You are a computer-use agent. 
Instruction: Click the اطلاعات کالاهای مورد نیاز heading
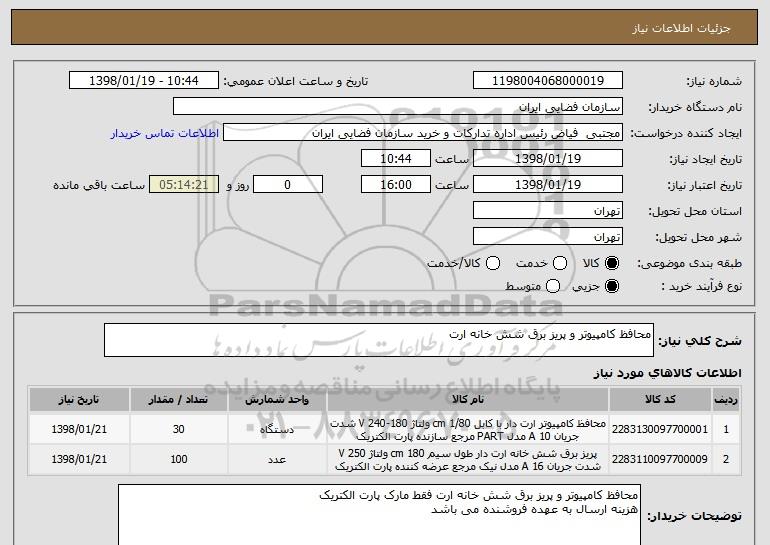point(667,373)
